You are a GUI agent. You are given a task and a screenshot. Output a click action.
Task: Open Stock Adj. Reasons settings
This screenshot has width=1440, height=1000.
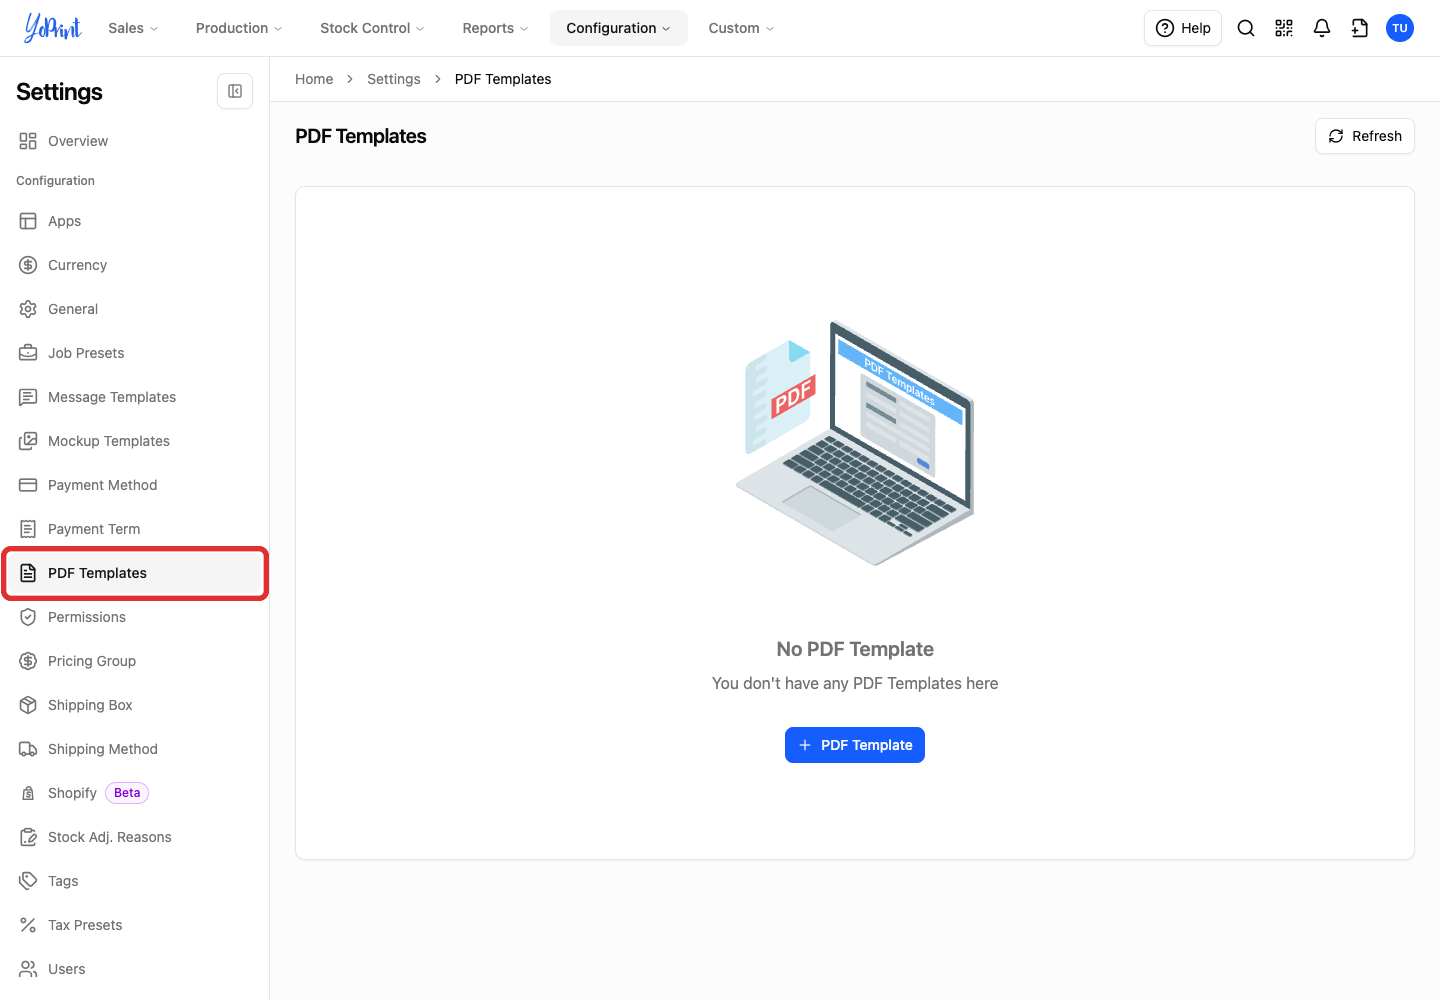click(x=135, y=837)
